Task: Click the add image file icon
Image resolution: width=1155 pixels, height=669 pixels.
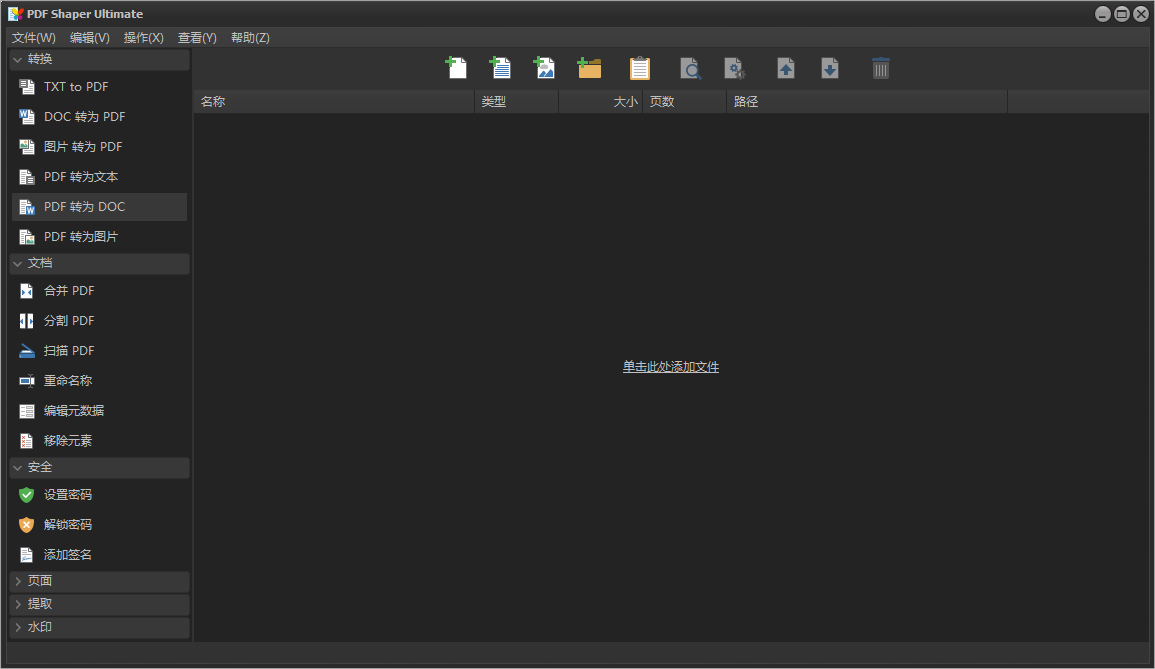Action: (544, 69)
